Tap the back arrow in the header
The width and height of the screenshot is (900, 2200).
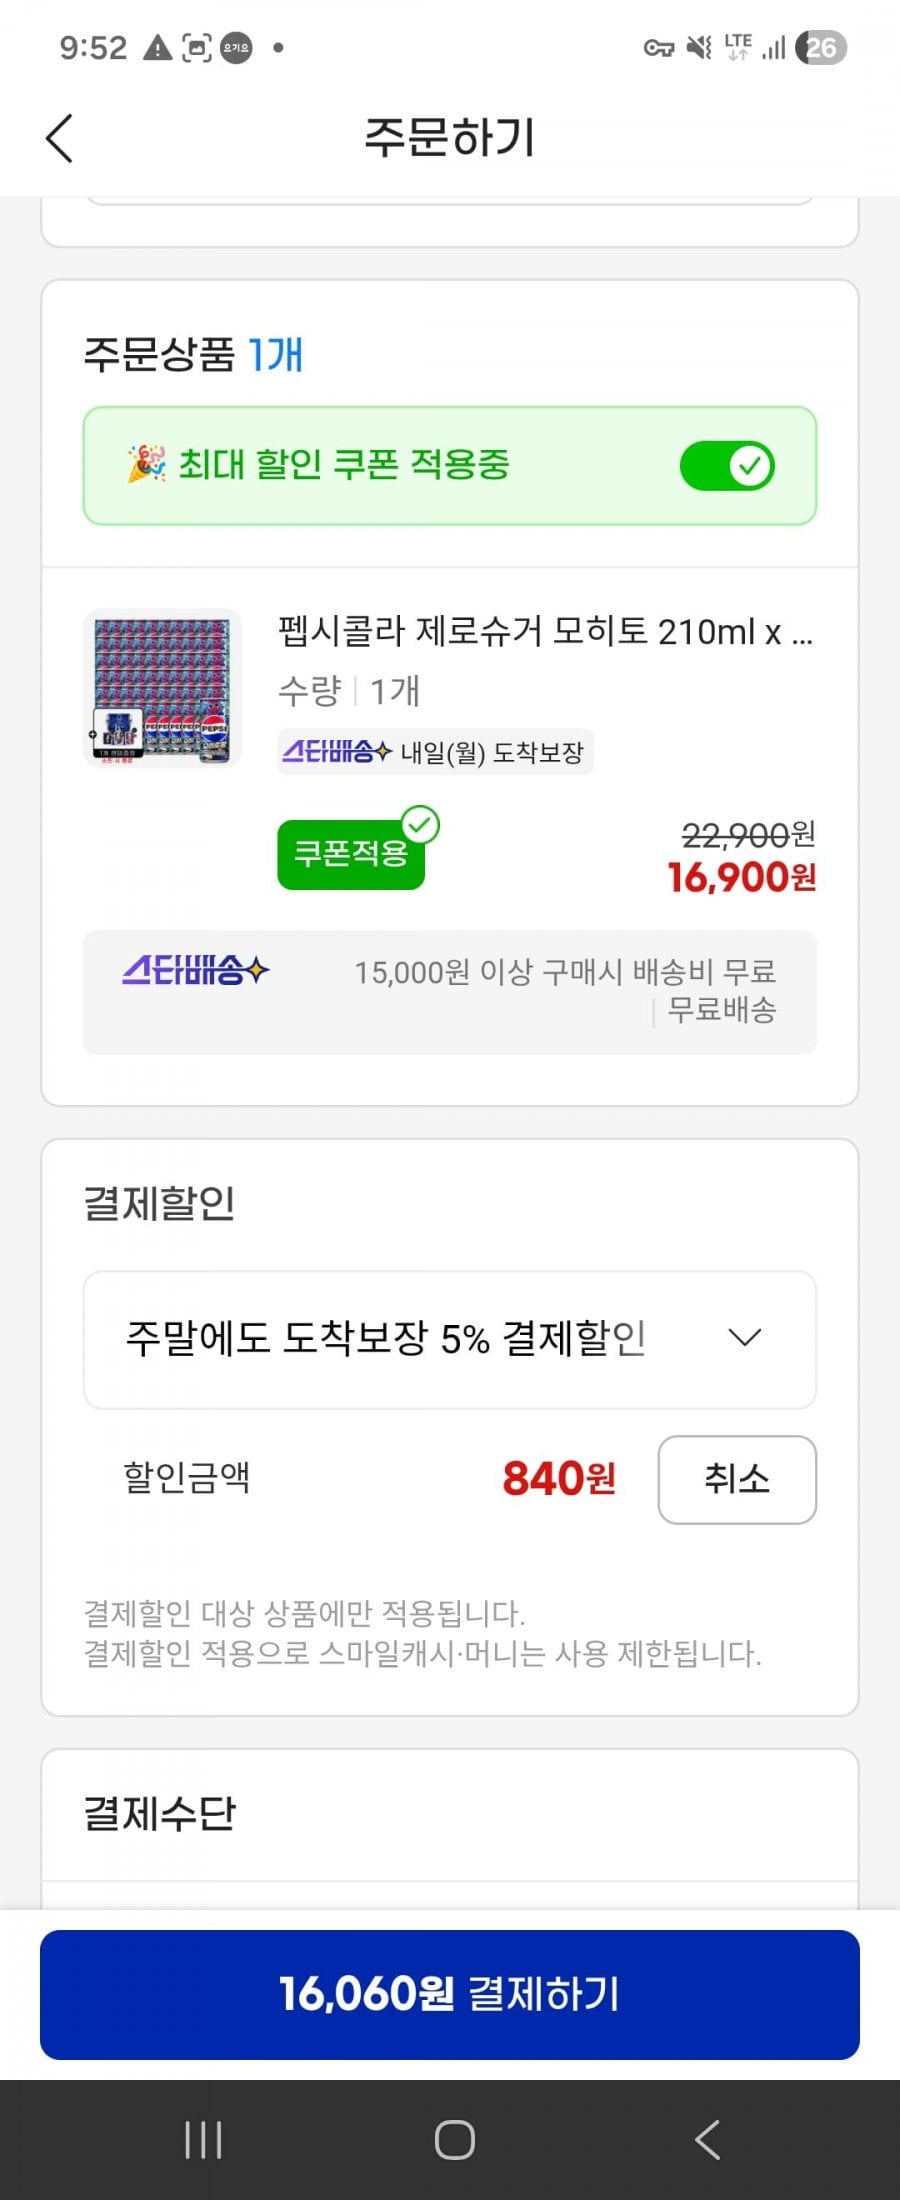click(60, 138)
